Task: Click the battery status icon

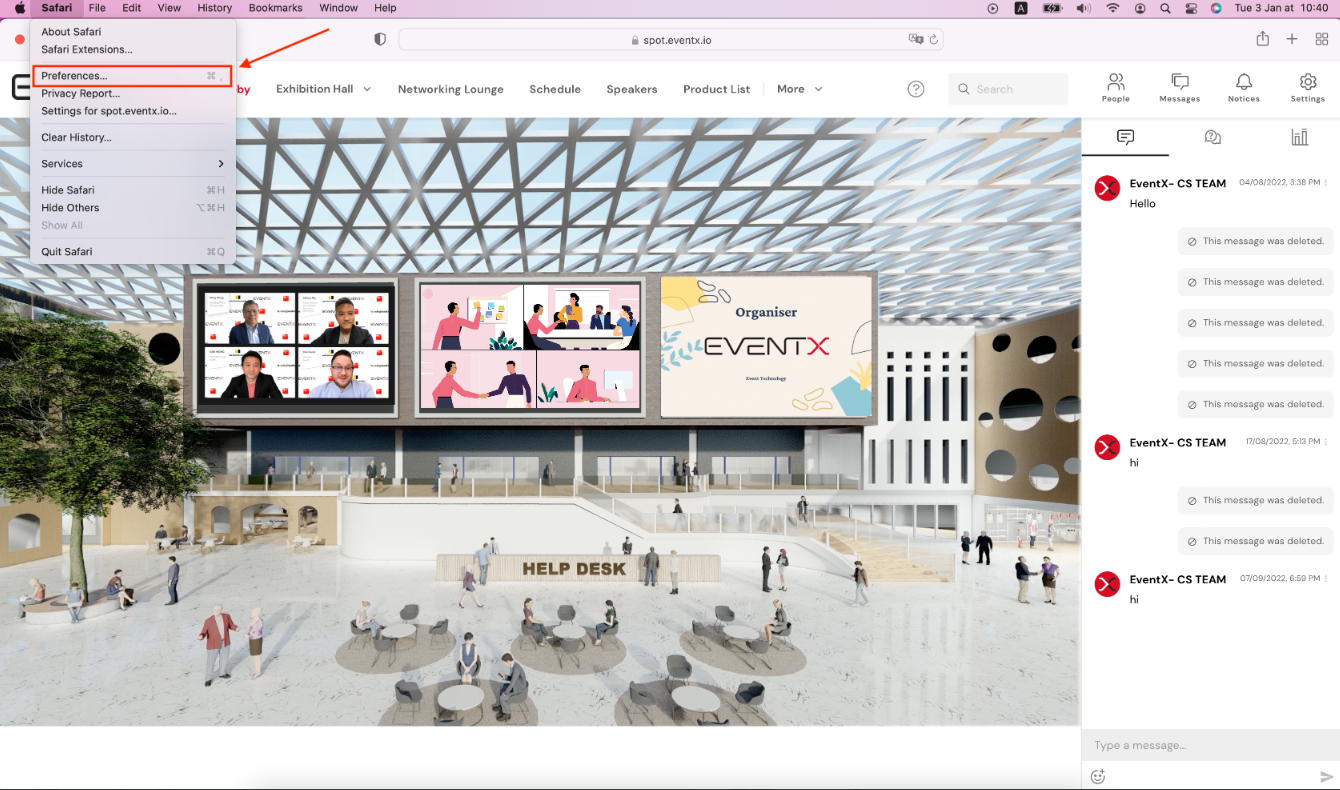Action: pyautogui.click(x=1051, y=8)
